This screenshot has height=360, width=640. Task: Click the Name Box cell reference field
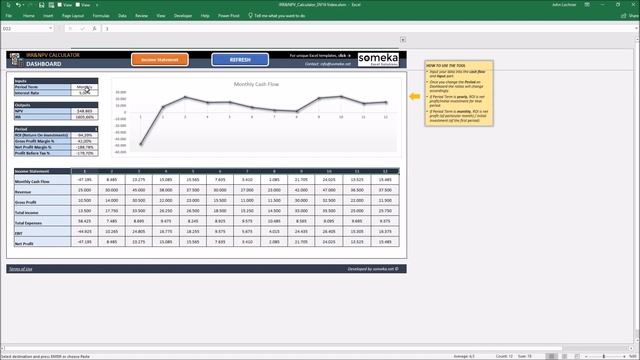click(x=24, y=29)
